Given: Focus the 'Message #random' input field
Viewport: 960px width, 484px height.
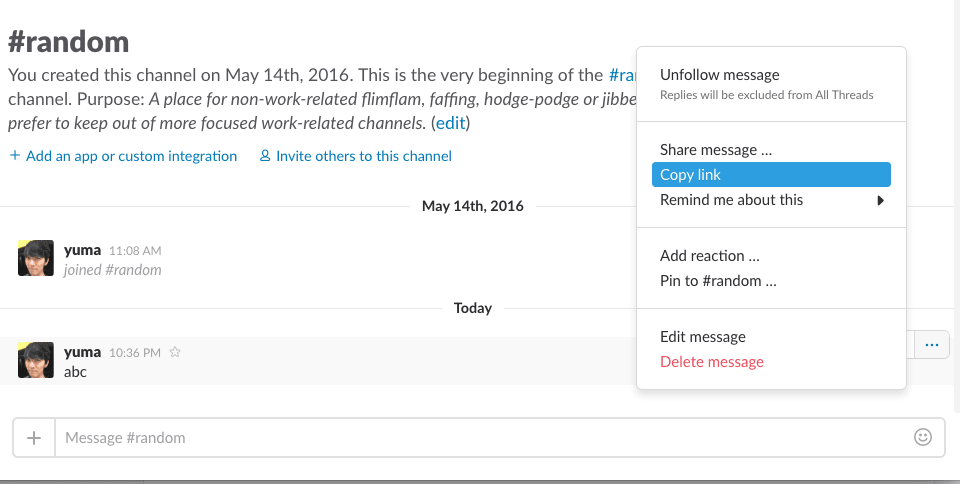Looking at the screenshot, I should [x=480, y=437].
